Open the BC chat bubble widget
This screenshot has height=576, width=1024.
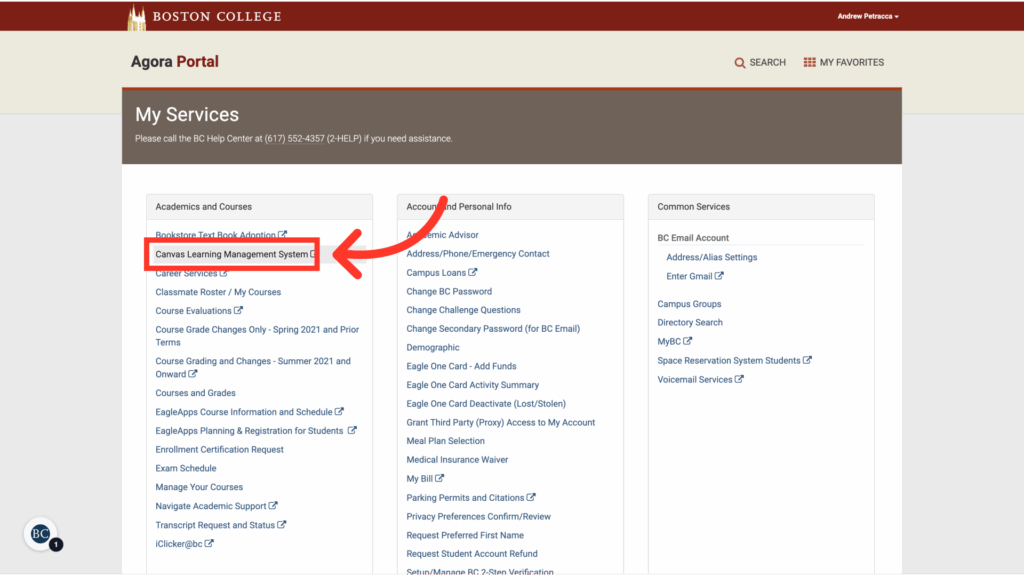40,534
